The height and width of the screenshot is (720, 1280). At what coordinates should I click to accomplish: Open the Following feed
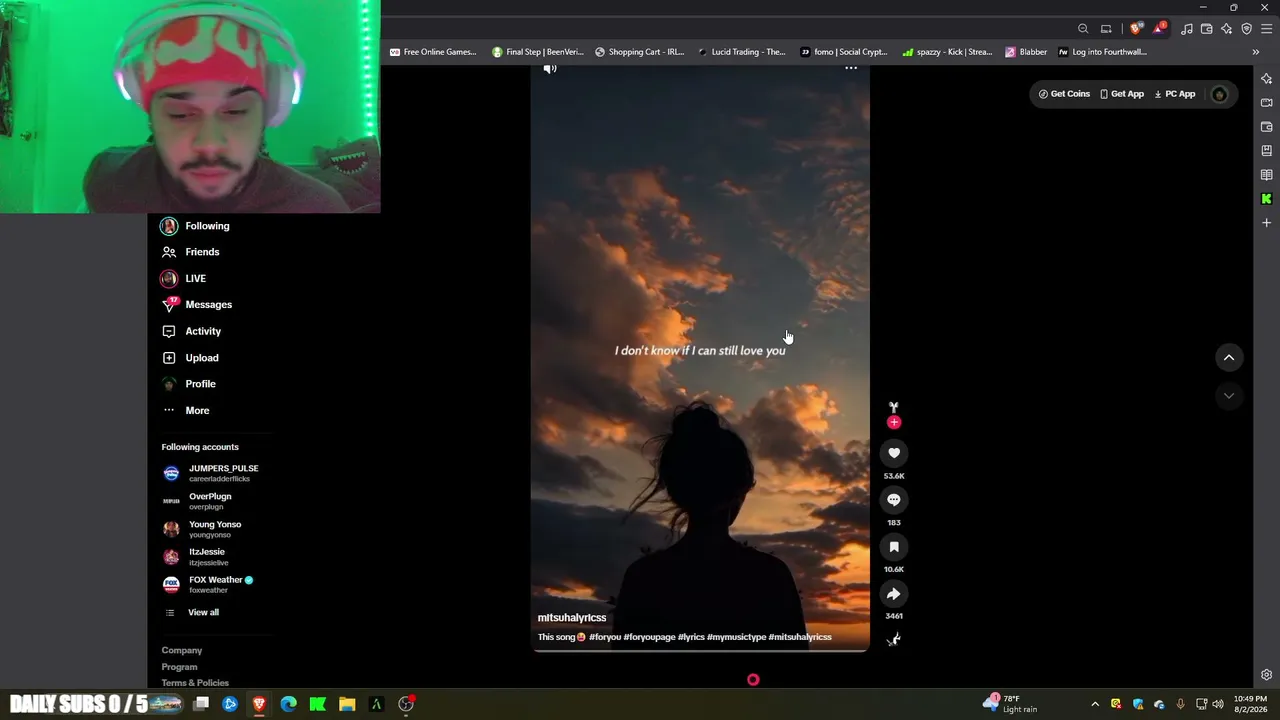(x=196, y=226)
